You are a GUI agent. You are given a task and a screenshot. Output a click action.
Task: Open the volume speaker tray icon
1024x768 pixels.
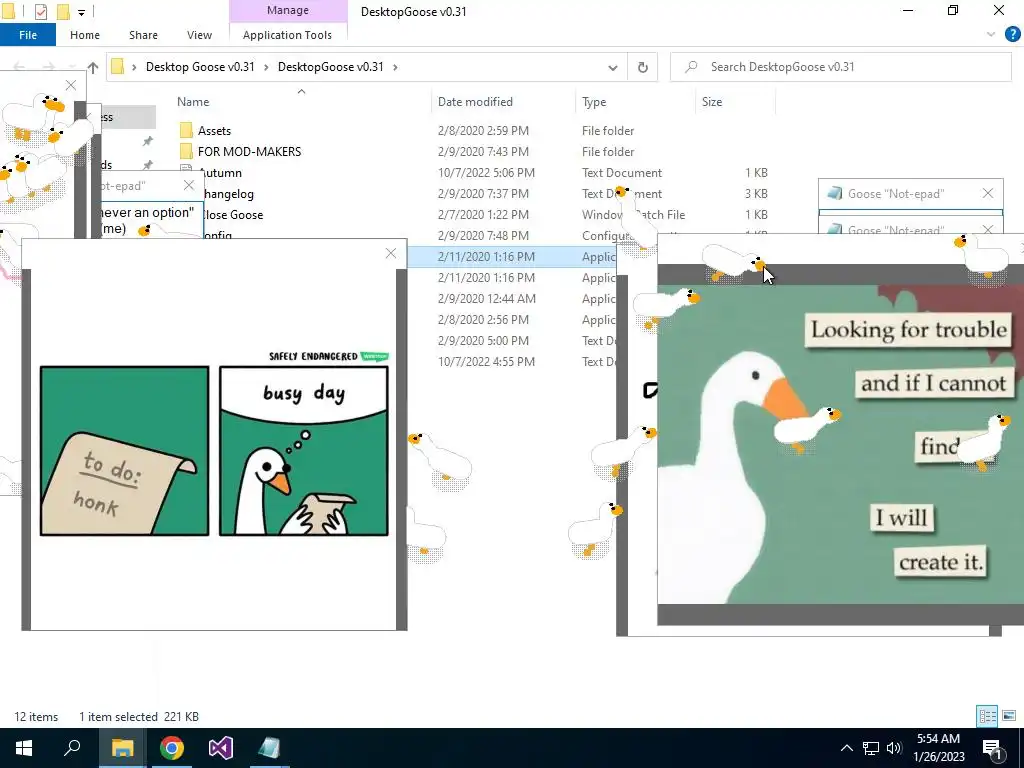(894, 748)
